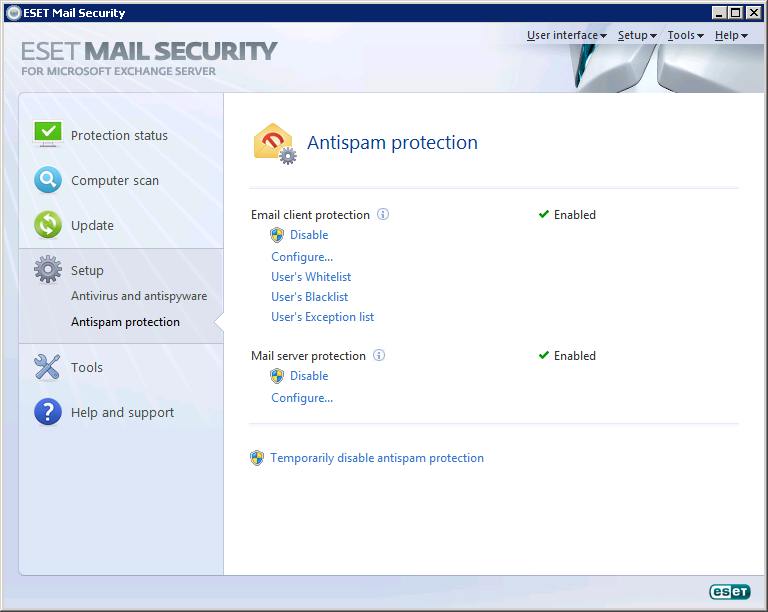The width and height of the screenshot is (768, 612).
Task: Click the green Update arrows icon
Action: tap(48, 225)
